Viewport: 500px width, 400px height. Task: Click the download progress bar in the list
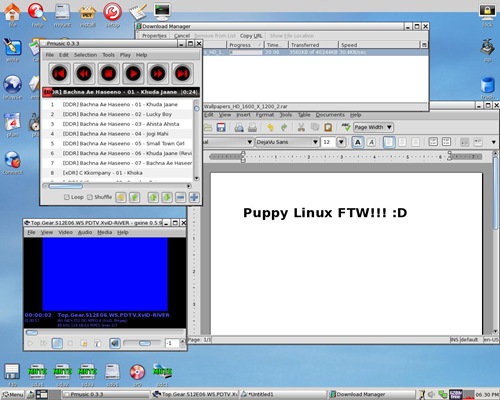(246, 53)
